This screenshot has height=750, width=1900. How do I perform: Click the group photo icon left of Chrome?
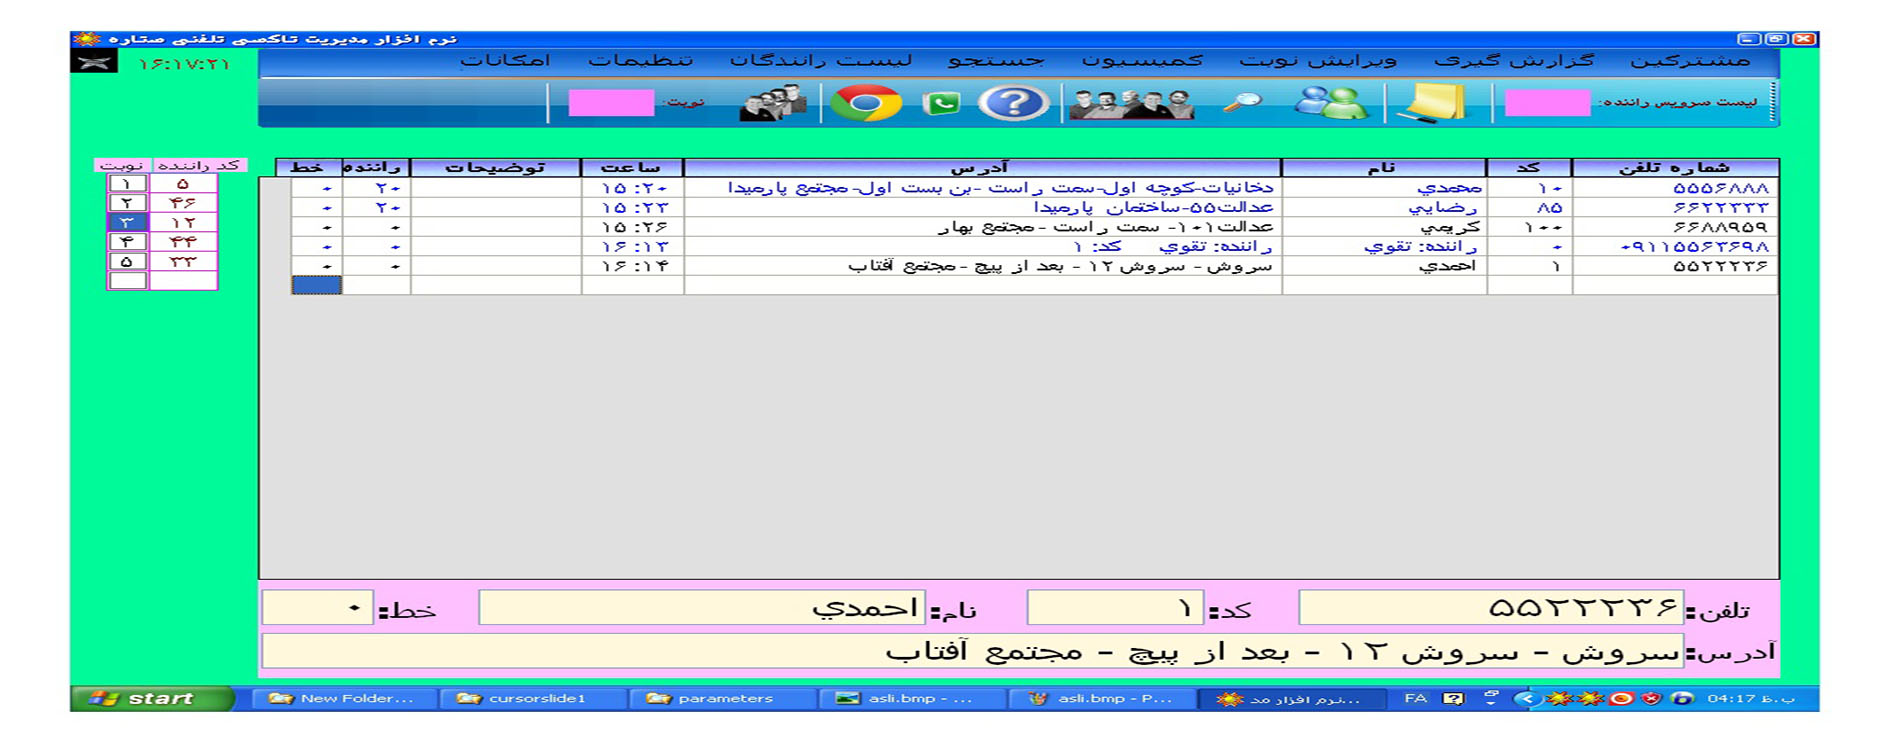click(773, 103)
